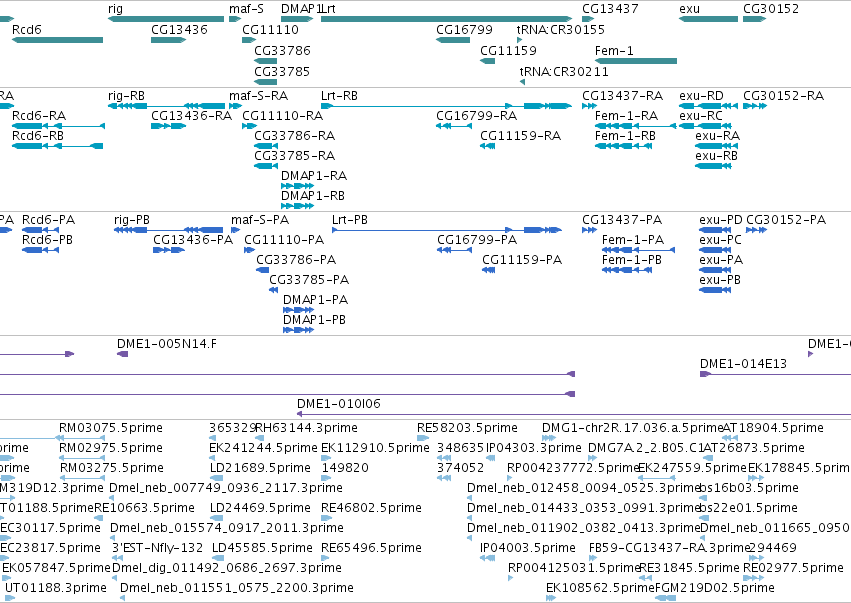The height and width of the screenshot is (603, 851).
Task: Select the exu-PC protein label
Action: tap(720, 240)
